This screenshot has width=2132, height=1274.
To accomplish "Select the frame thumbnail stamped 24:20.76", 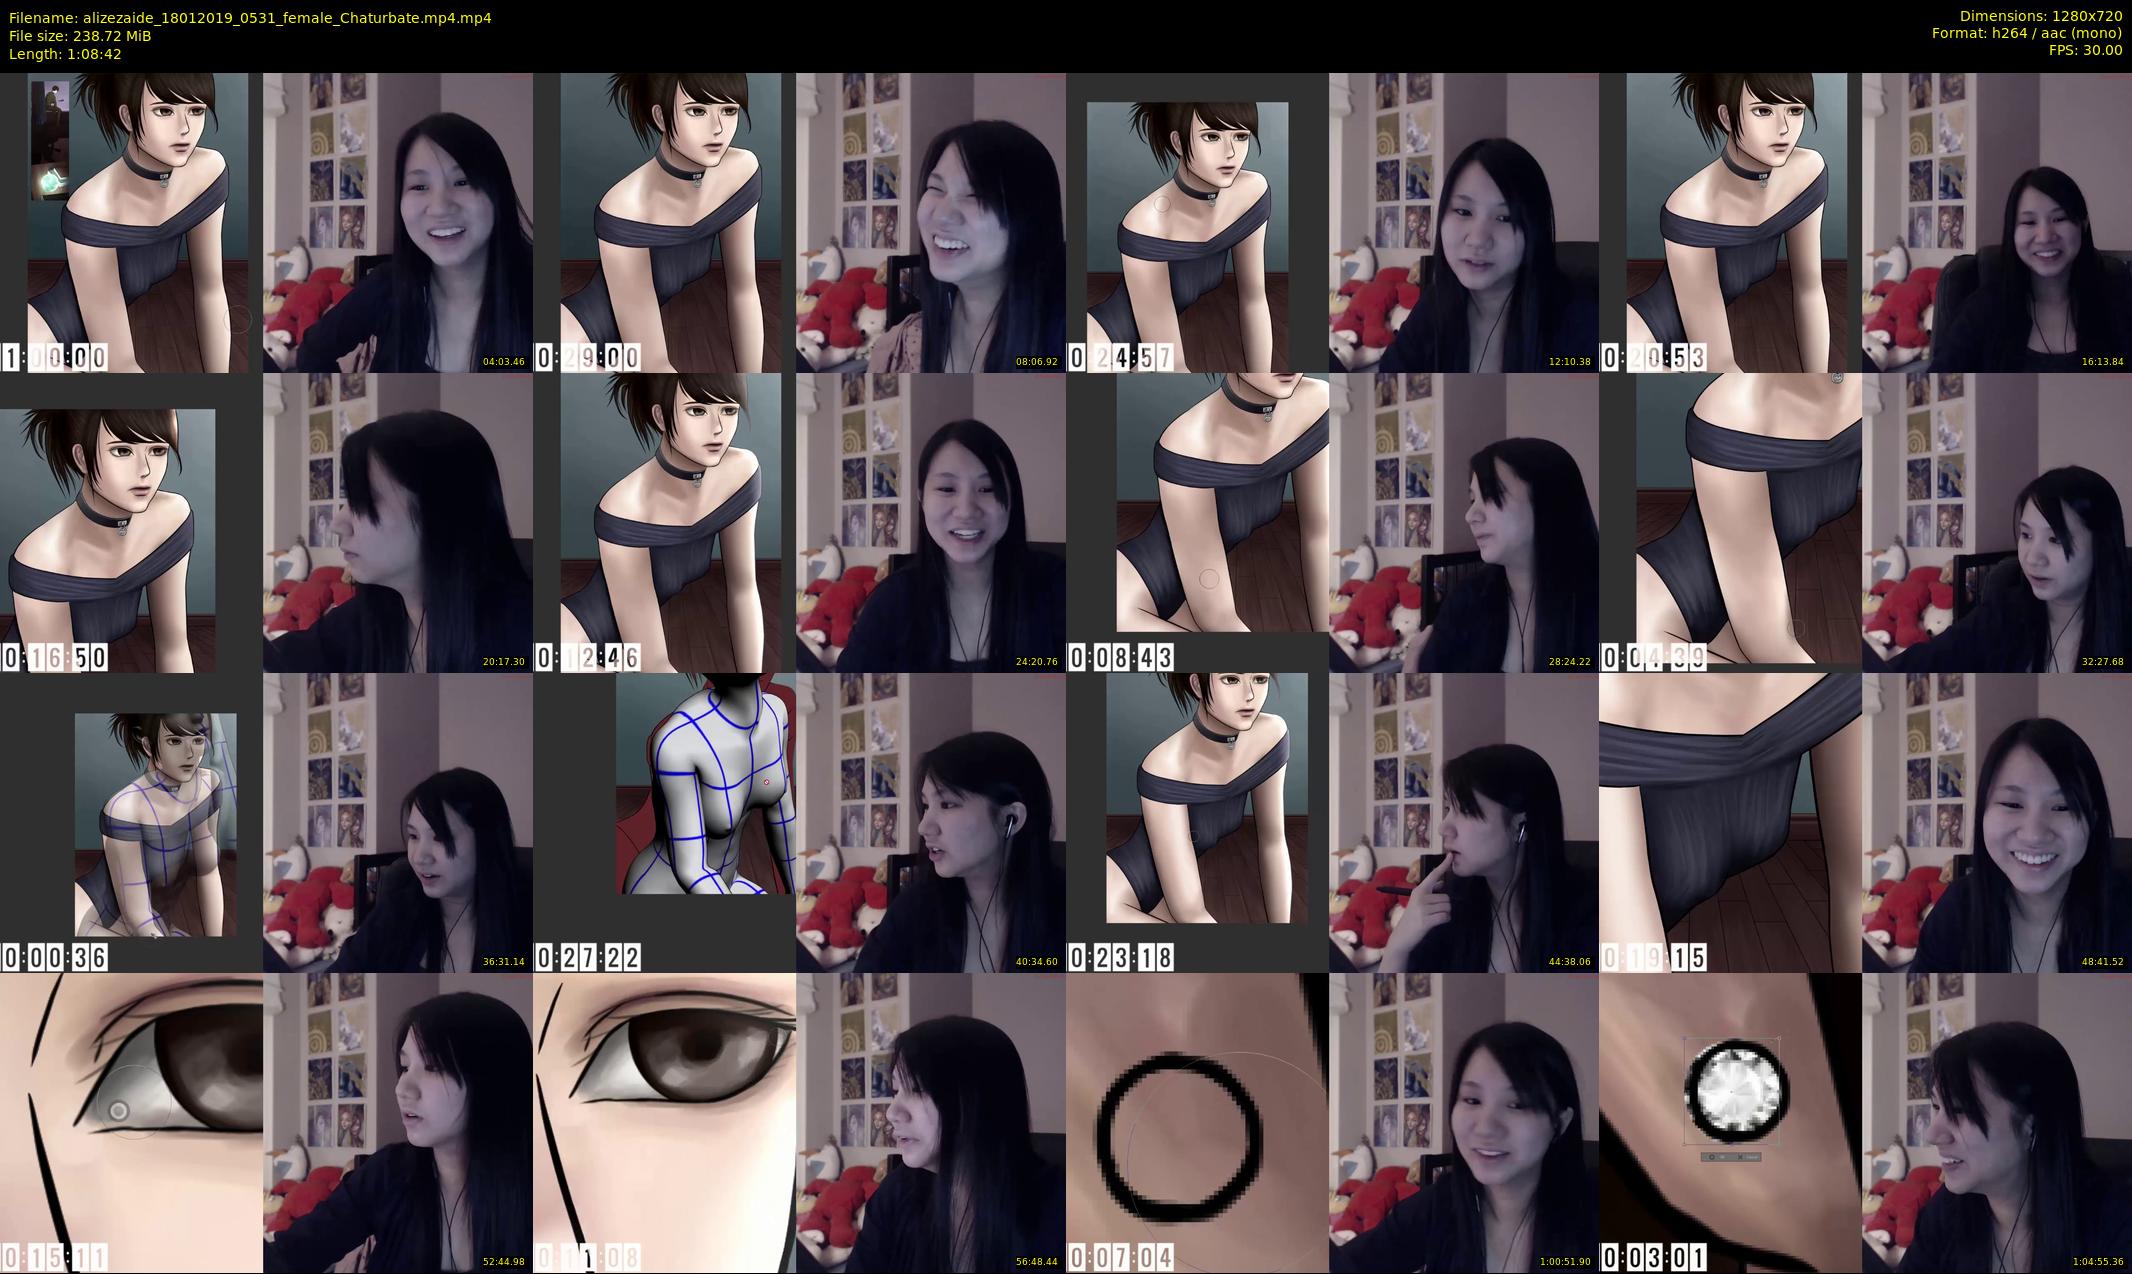I will [x=799, y=522].
